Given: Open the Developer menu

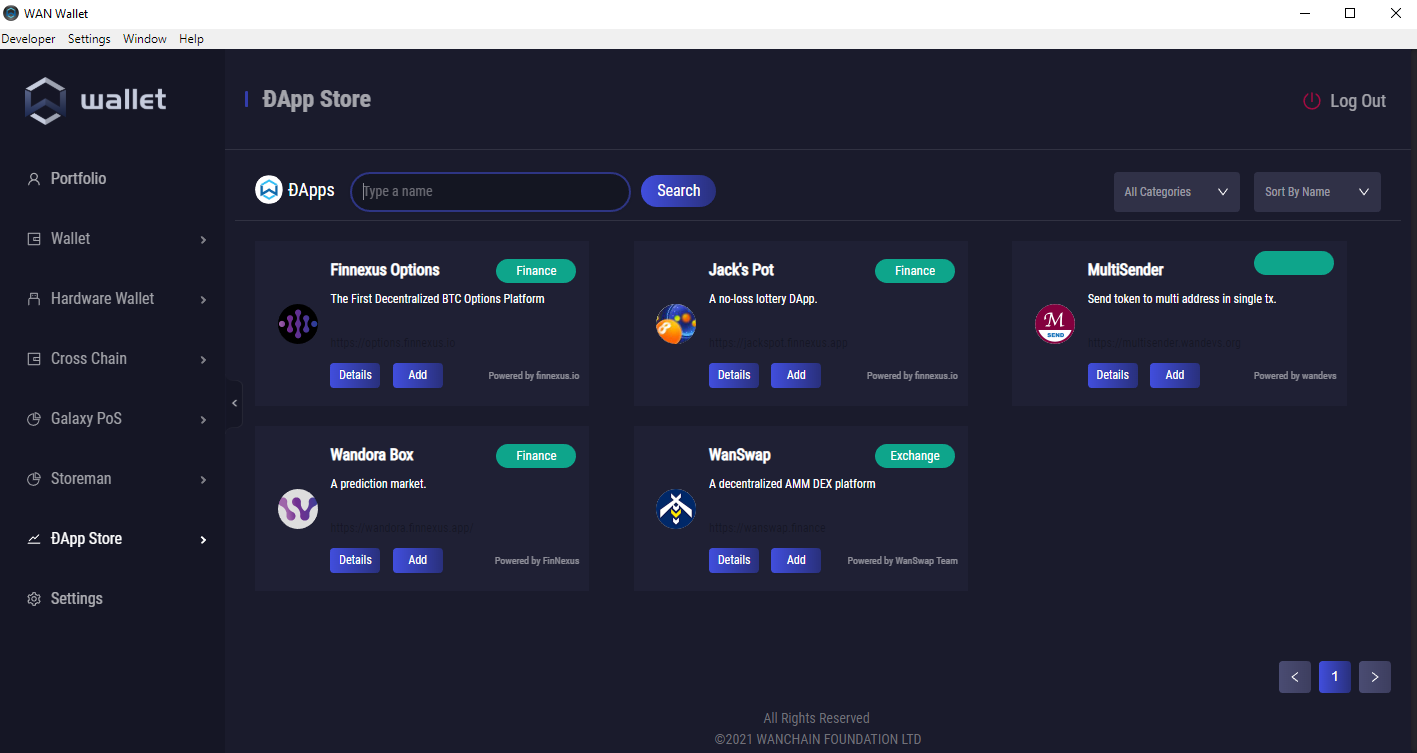Looking at the screenshot, I should point(28,39).
